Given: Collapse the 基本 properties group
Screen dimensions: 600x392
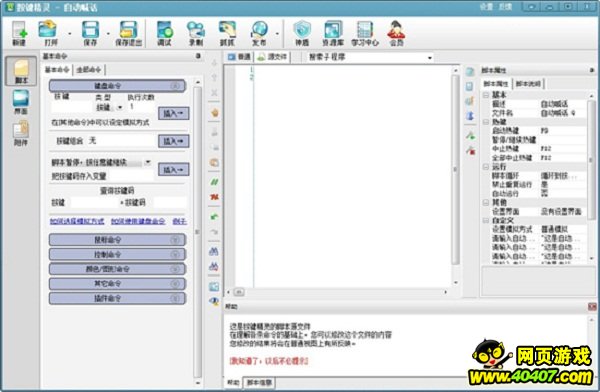Looking at the screenshot, I should point(486,95).
